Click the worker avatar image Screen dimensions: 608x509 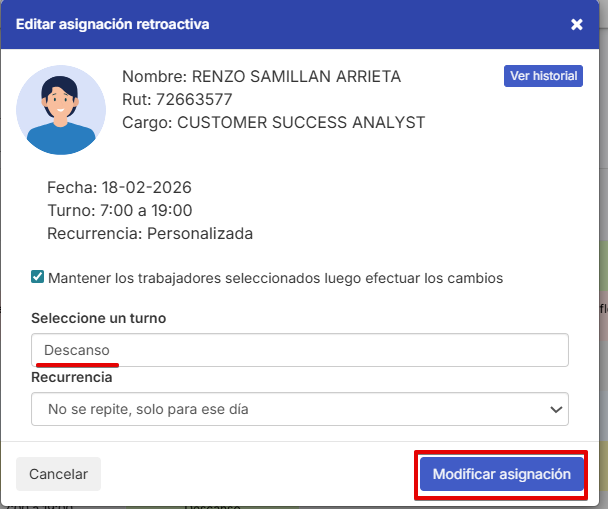tap(61, 109)
